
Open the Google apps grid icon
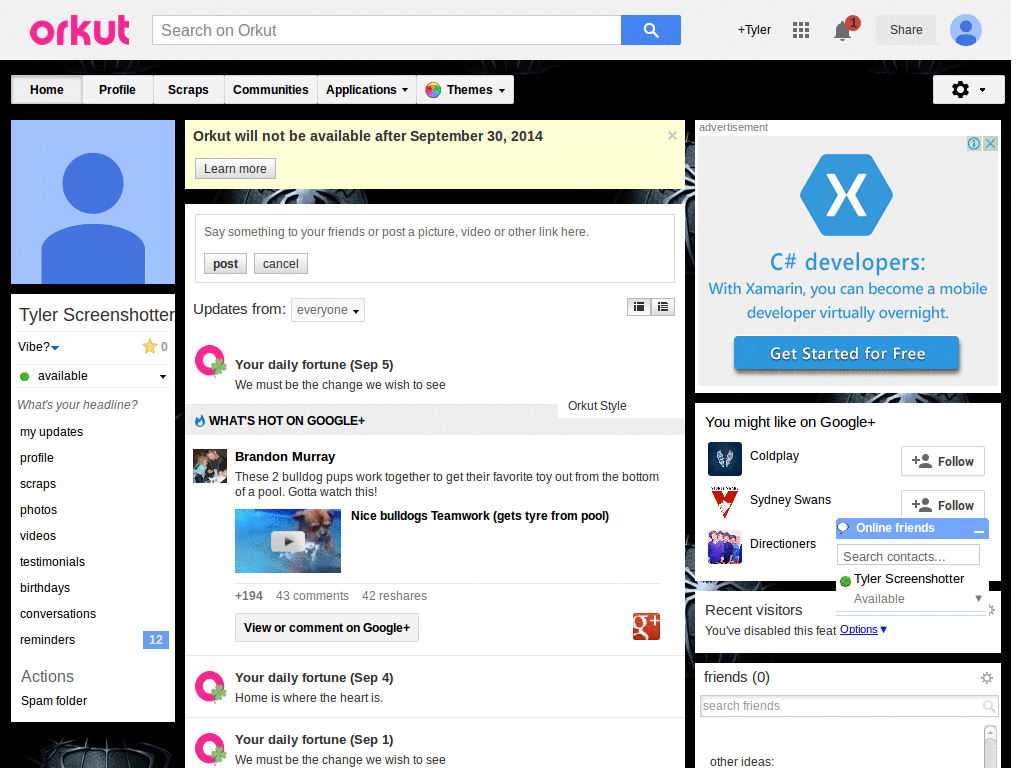[801, 30]
